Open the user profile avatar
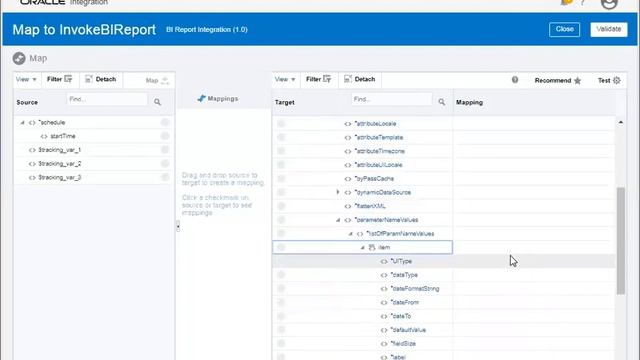 pyautogui.click(x=609, y=4)
